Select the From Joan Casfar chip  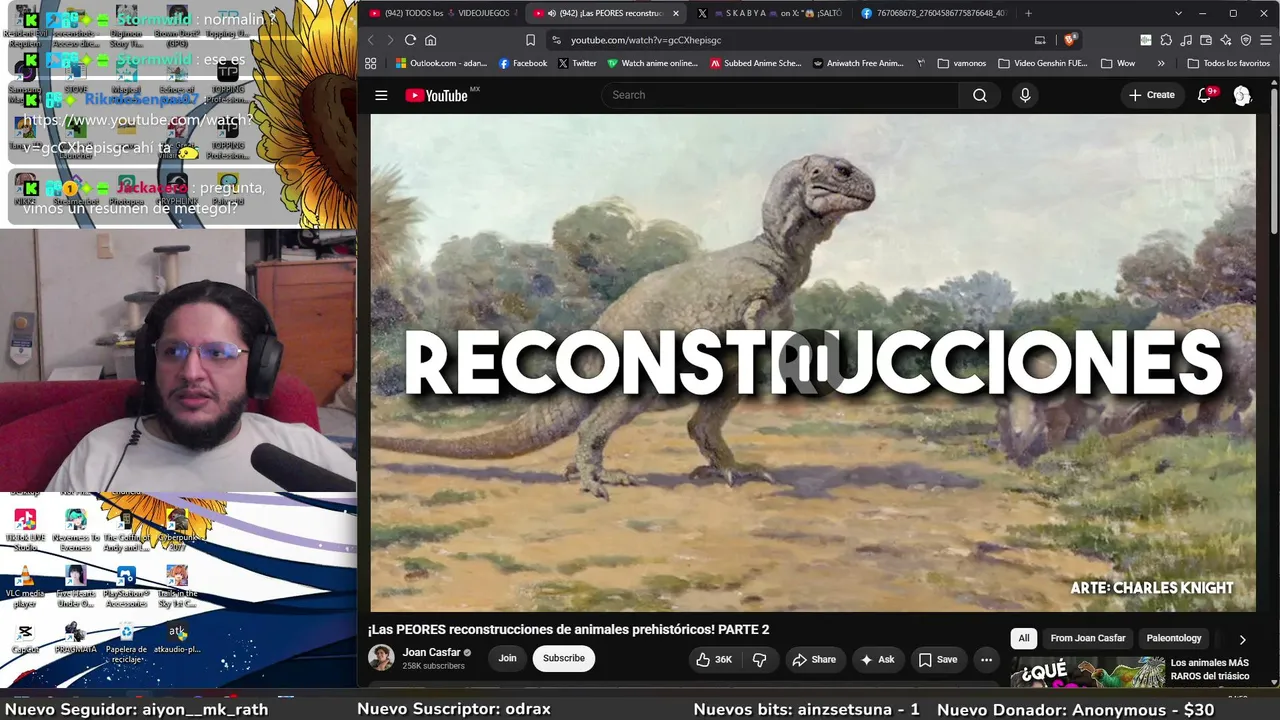tap(1088, 638)
